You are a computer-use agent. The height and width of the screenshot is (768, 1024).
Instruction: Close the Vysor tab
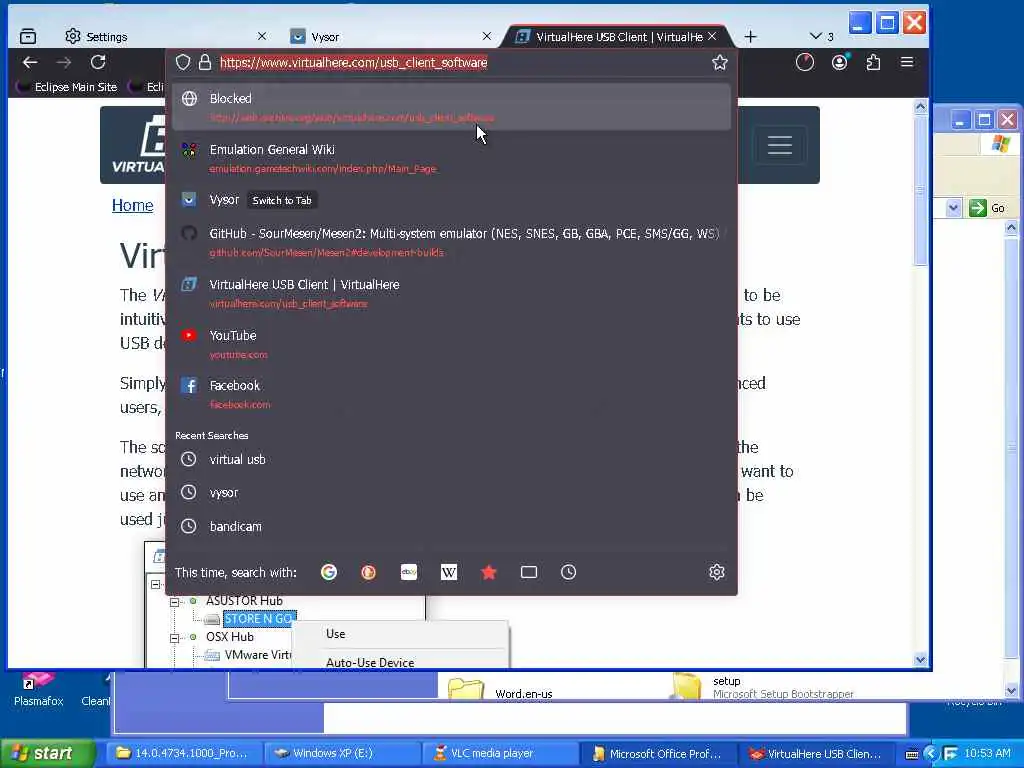pyautogui.click(x=487, y=37)
